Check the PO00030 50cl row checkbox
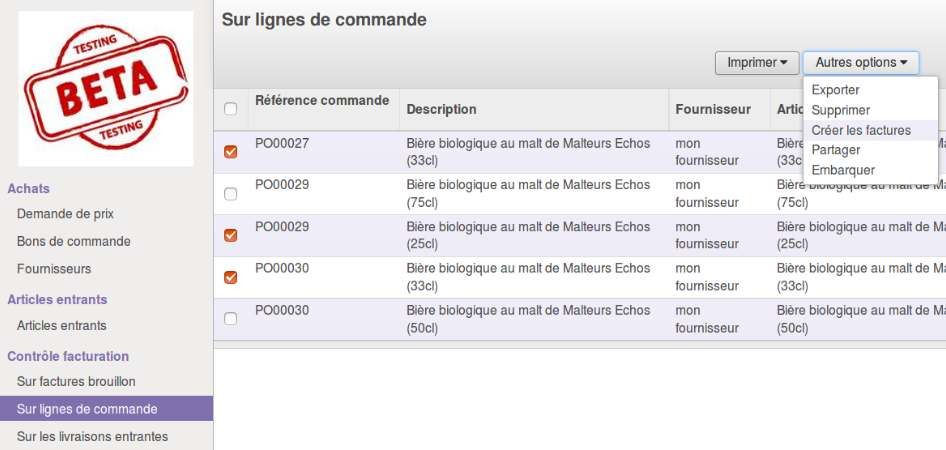 (231, 319)
